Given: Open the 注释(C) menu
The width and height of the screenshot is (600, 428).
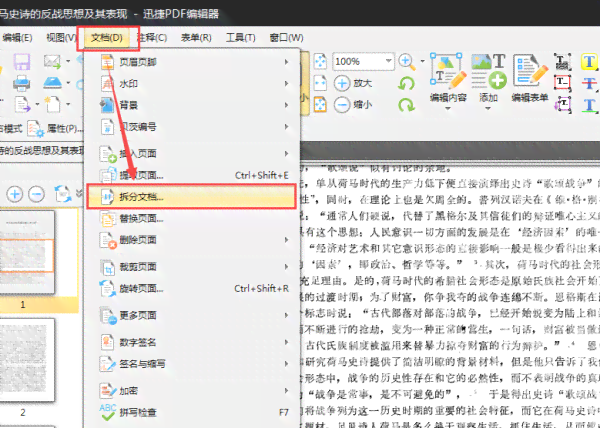Looking at the screenshot, I should point(152,38).
